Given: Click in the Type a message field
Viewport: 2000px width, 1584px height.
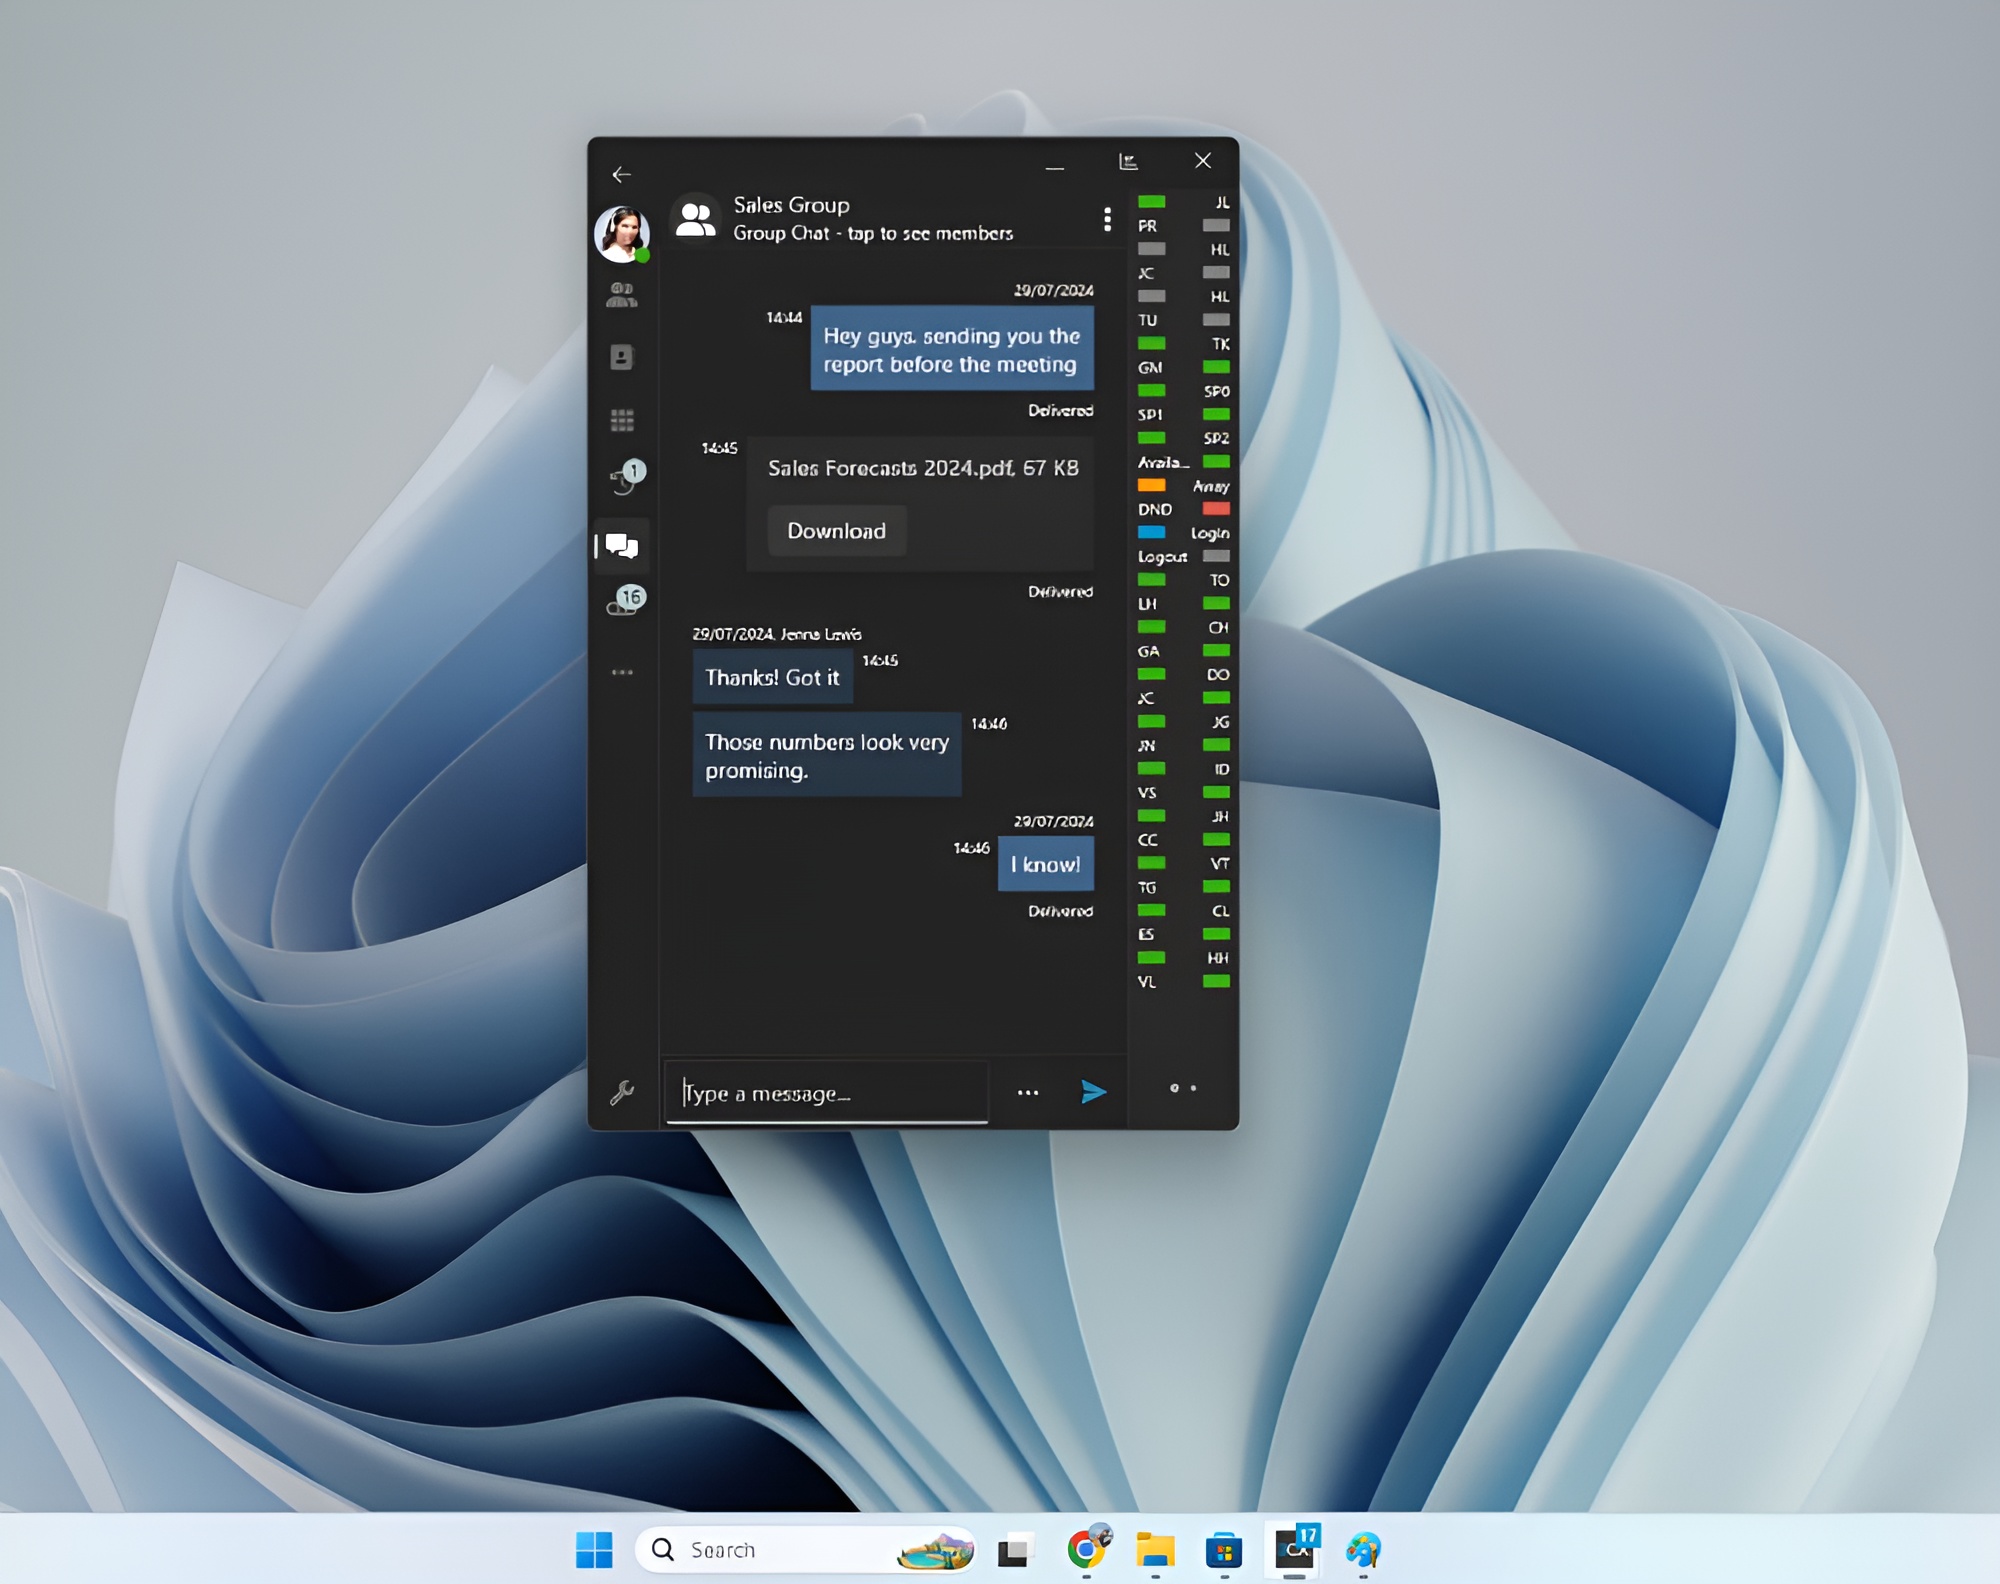Looking at the screenshot, I should pos(828,1093).
